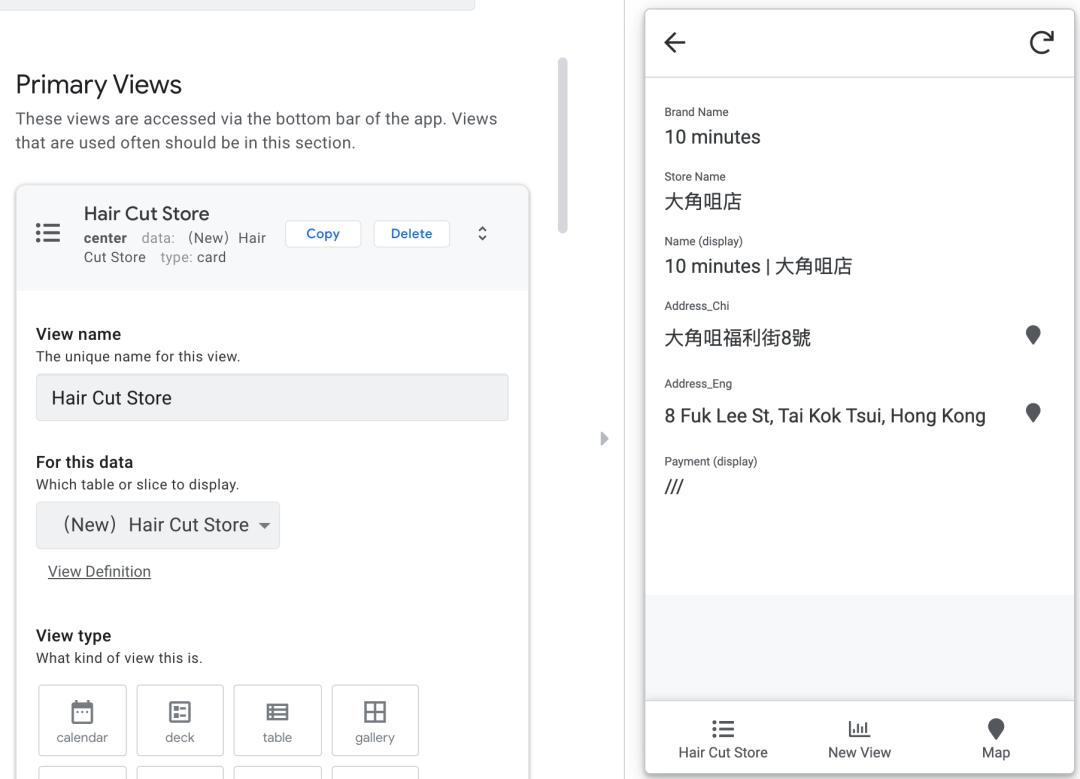
Task: Select the calendar view type
Action: (82, 720)
